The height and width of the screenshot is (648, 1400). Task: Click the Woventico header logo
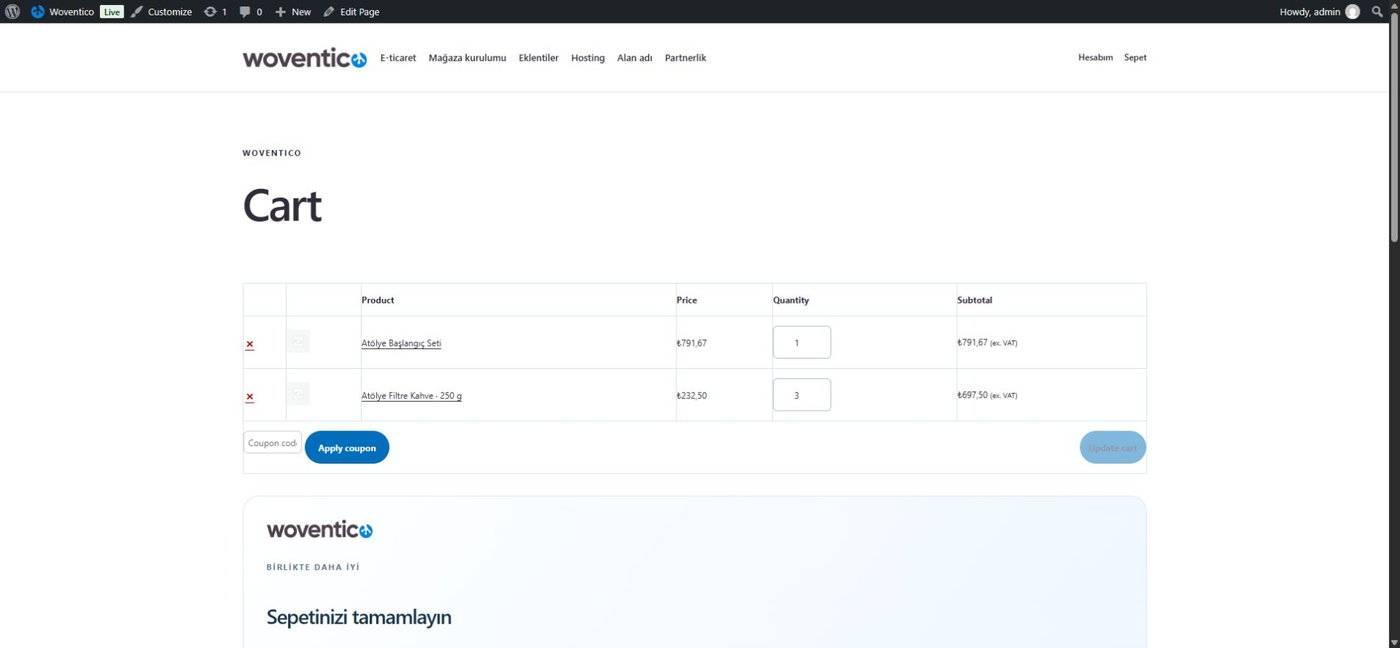pos(305,58)
